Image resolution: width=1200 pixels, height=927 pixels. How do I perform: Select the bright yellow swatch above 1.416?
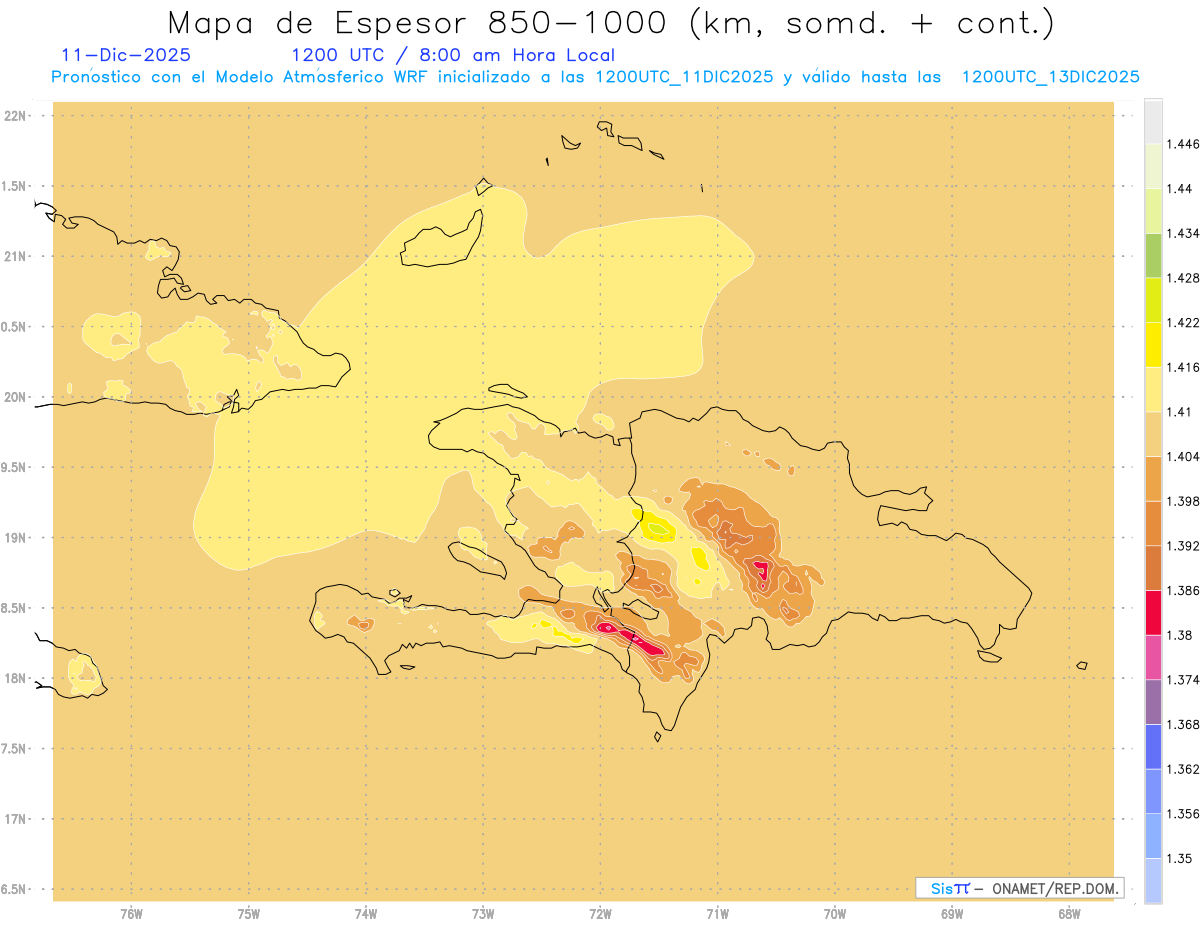pyautogui.click(x=1153, y=344)
